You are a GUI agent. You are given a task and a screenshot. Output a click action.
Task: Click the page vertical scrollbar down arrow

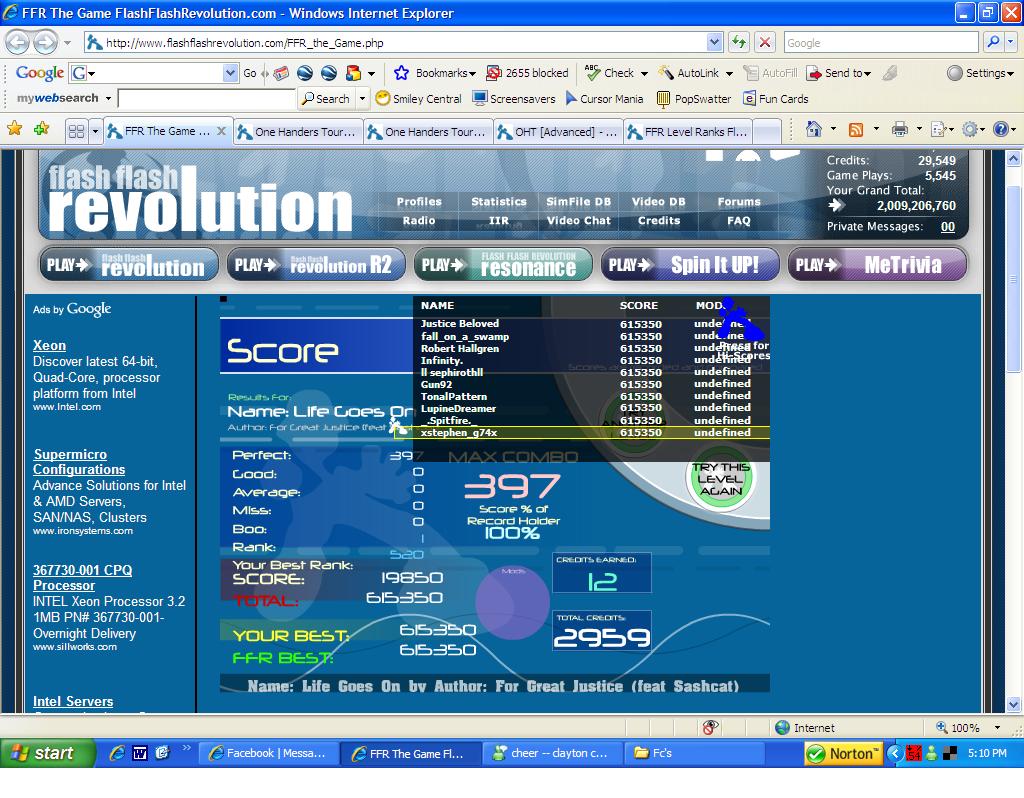[1013, 705]
